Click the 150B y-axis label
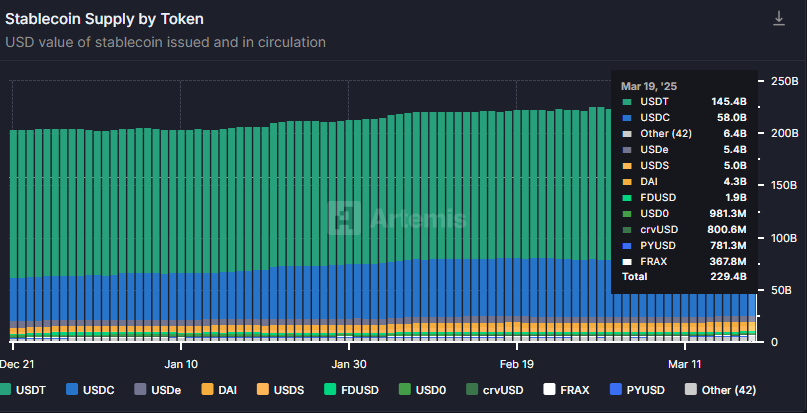 pos(784,185)
